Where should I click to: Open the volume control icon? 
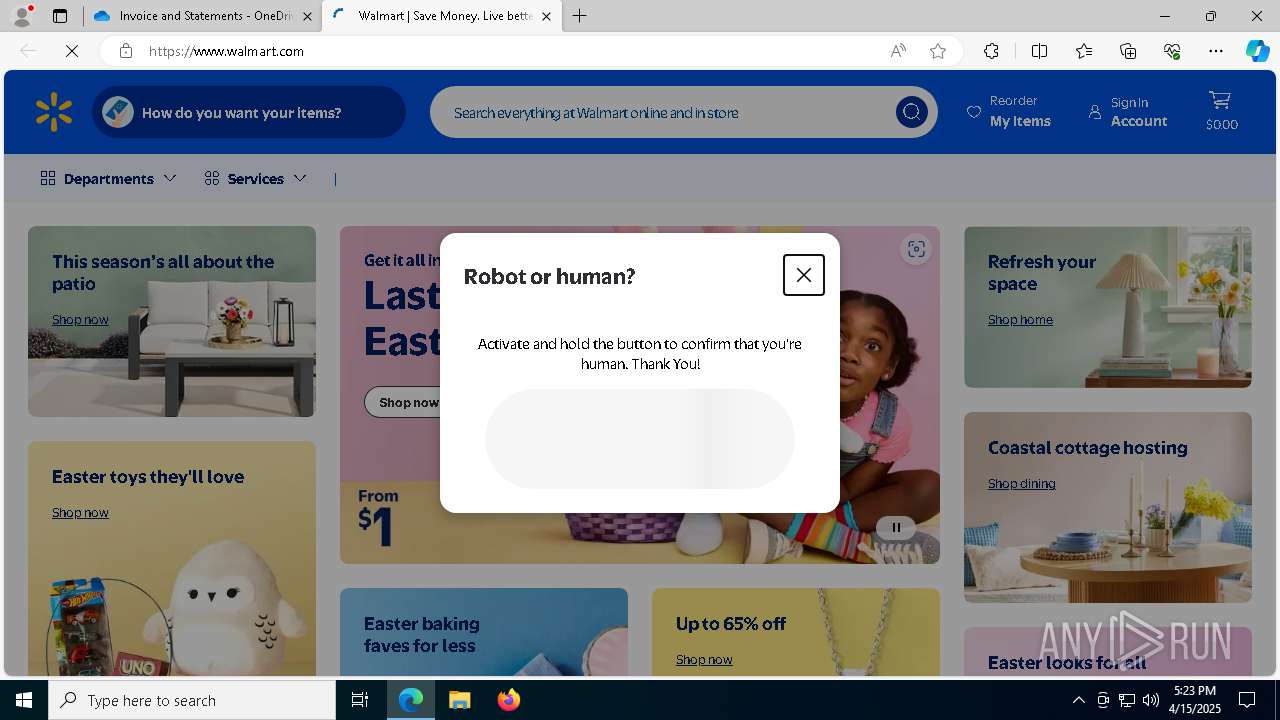coord(1151,700)
